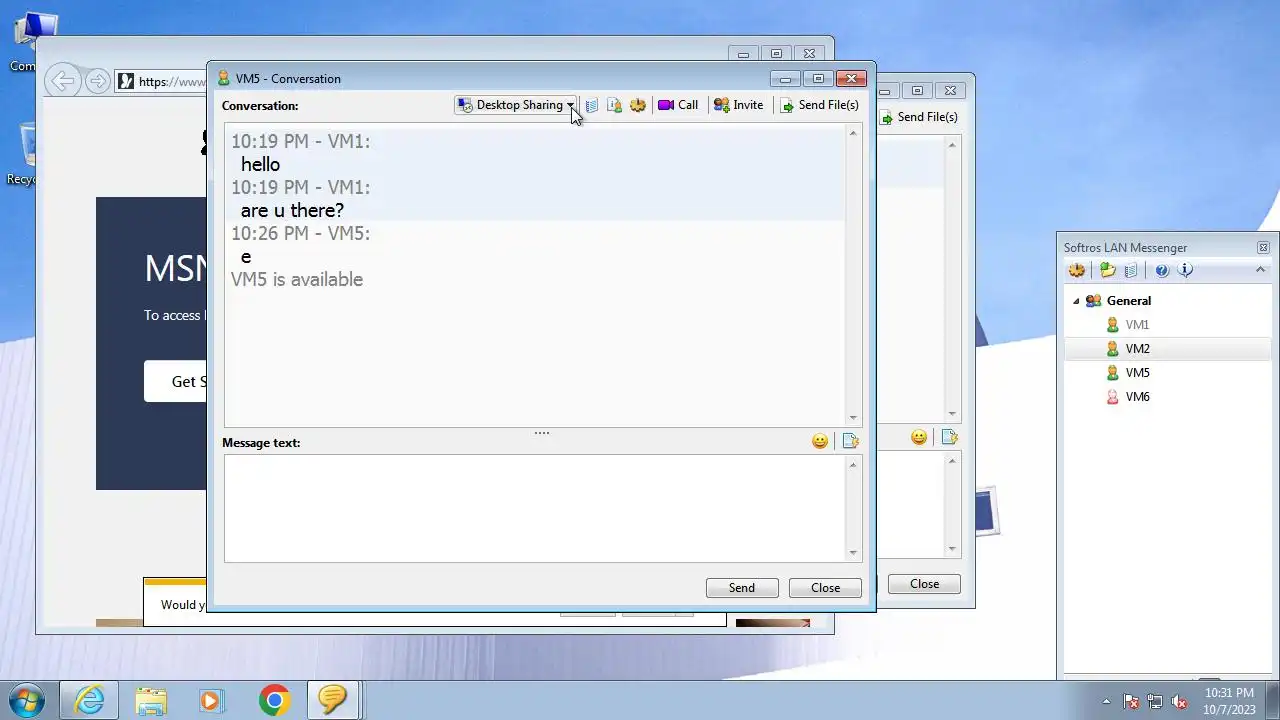Collapse Softros Messenger toolbar with chevron
The width and height of the screenshot is (1280, 720).
1260,270
